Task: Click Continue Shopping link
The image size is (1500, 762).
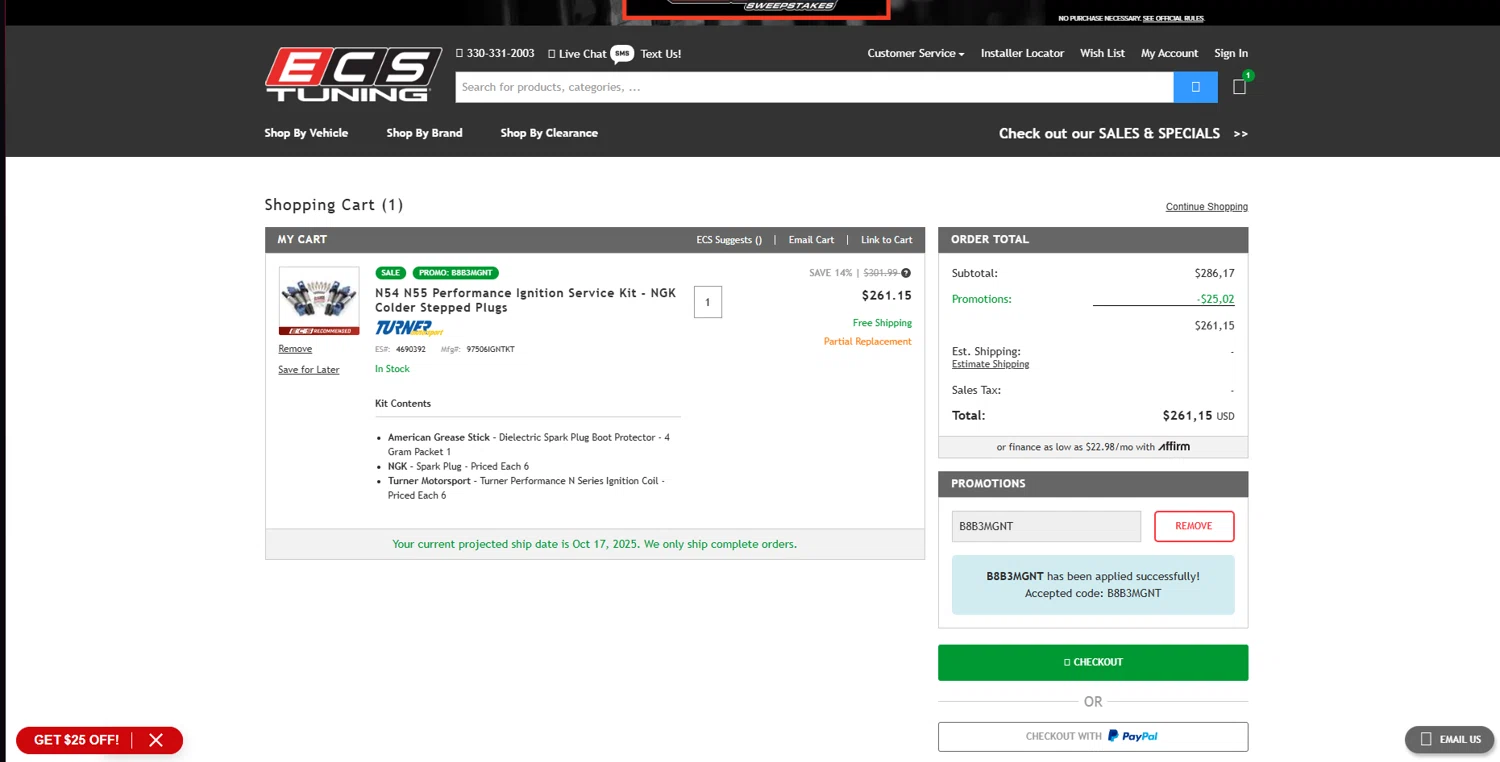Action: (x=1206, y=207)
